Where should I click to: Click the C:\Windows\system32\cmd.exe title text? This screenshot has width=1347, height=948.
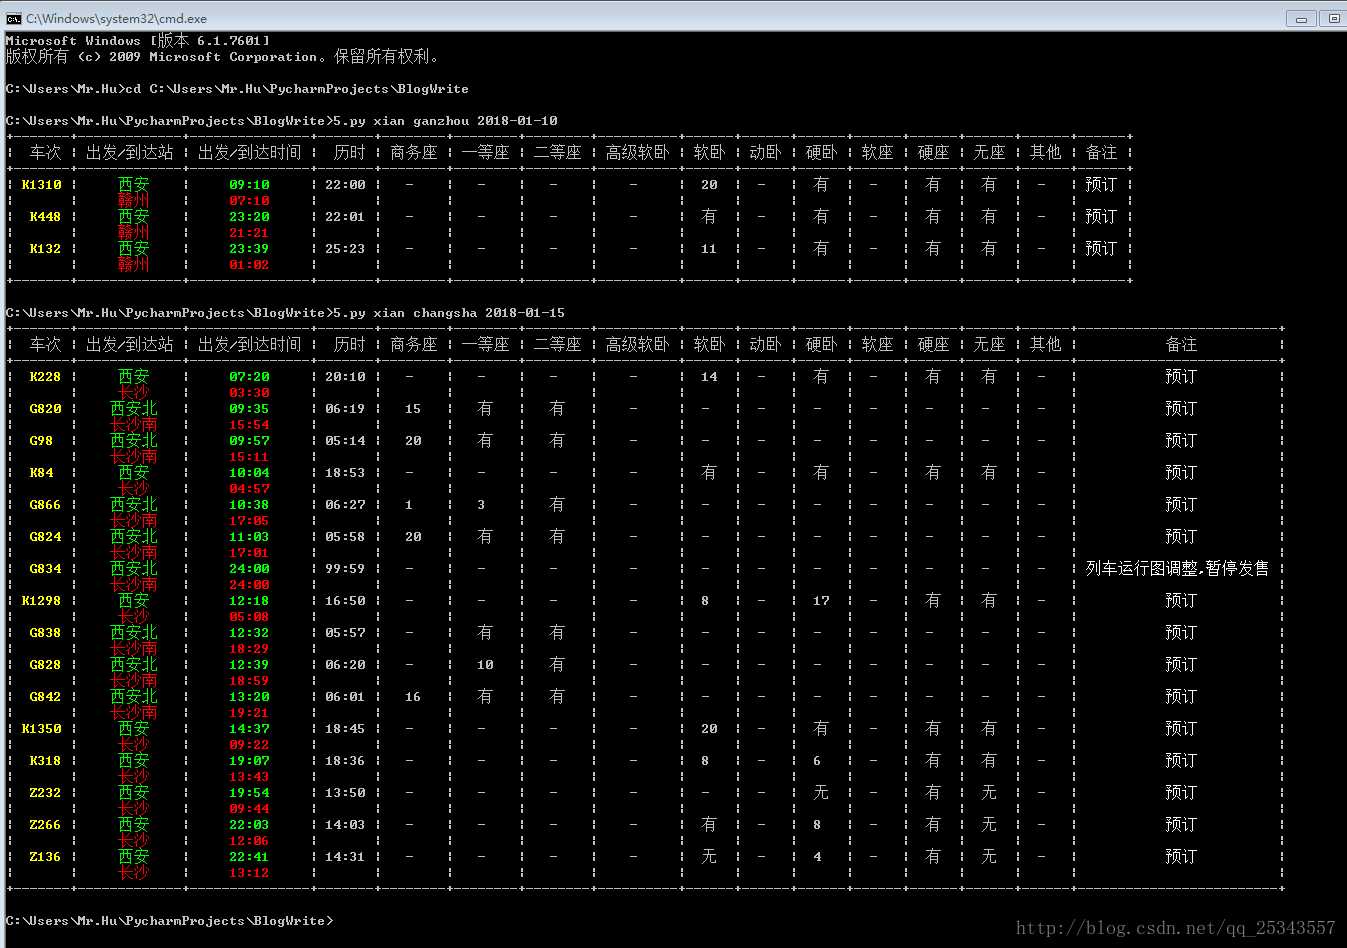click(116, 18)
